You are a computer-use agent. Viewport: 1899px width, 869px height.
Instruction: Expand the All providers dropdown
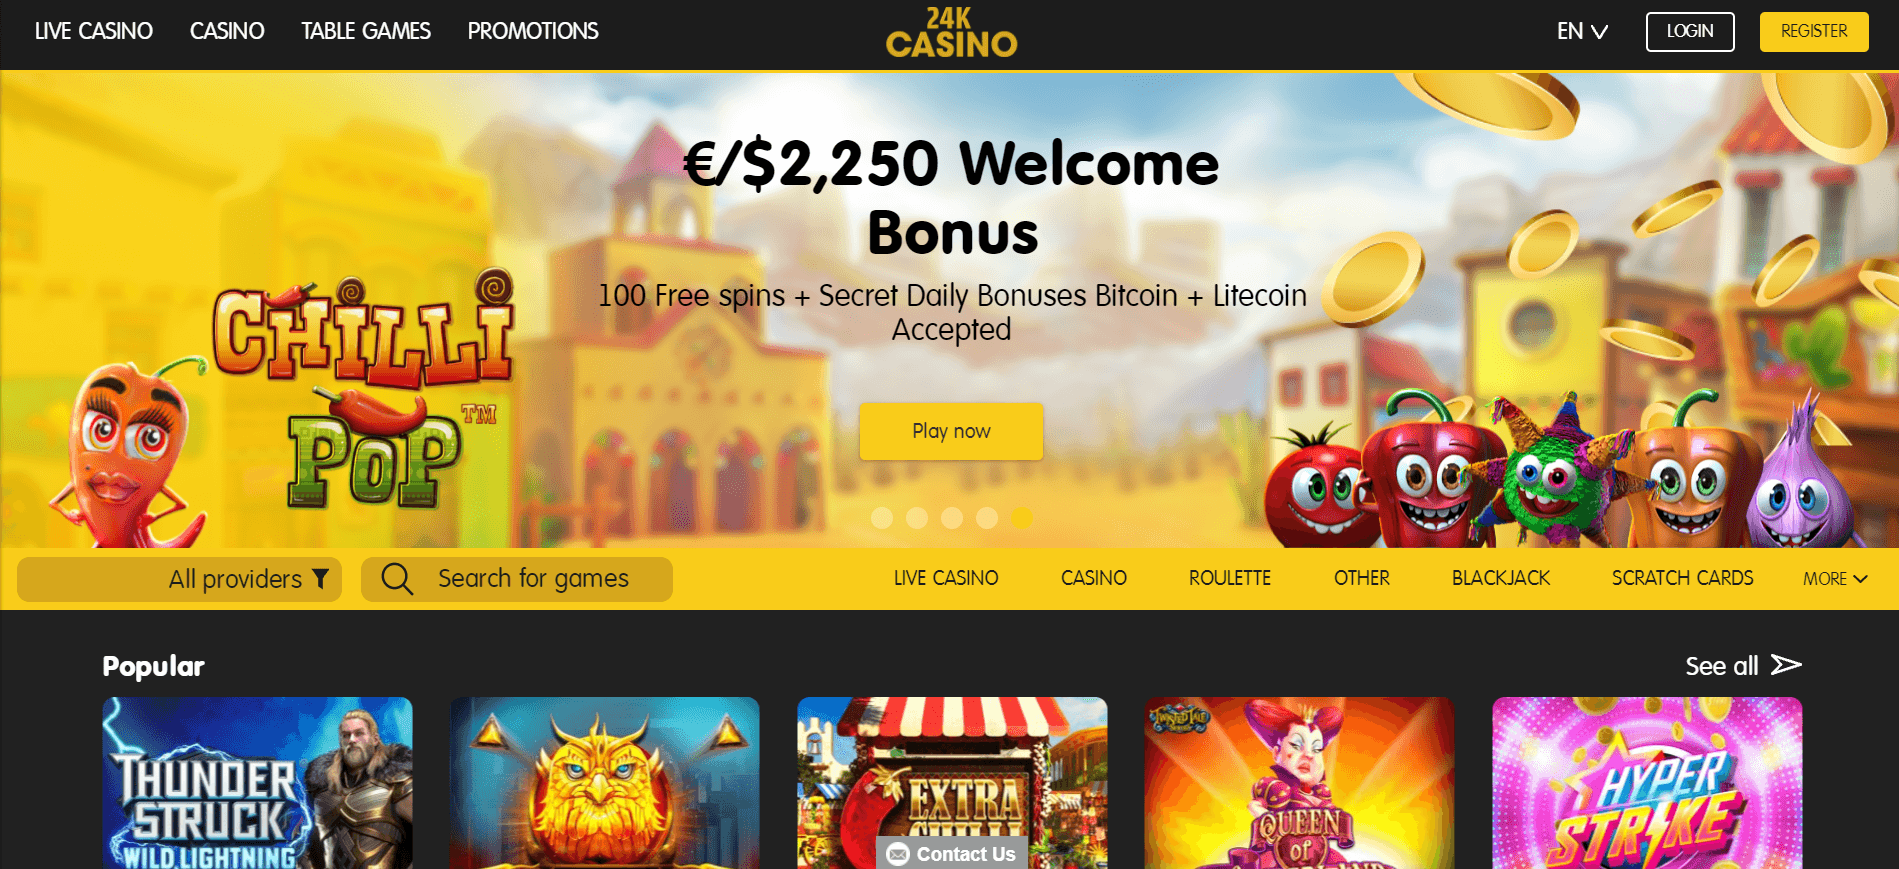click(x=180, y=579)
